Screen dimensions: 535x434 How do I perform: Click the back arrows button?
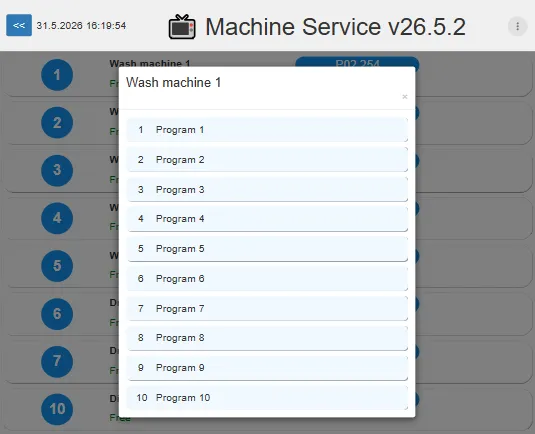[x=19, y=25]
